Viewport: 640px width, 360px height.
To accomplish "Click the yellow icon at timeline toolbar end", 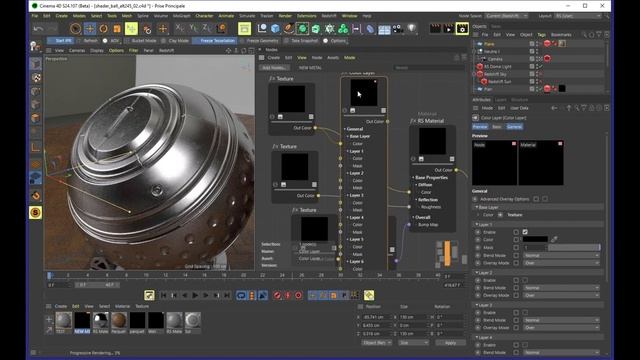I will [369, 295].
